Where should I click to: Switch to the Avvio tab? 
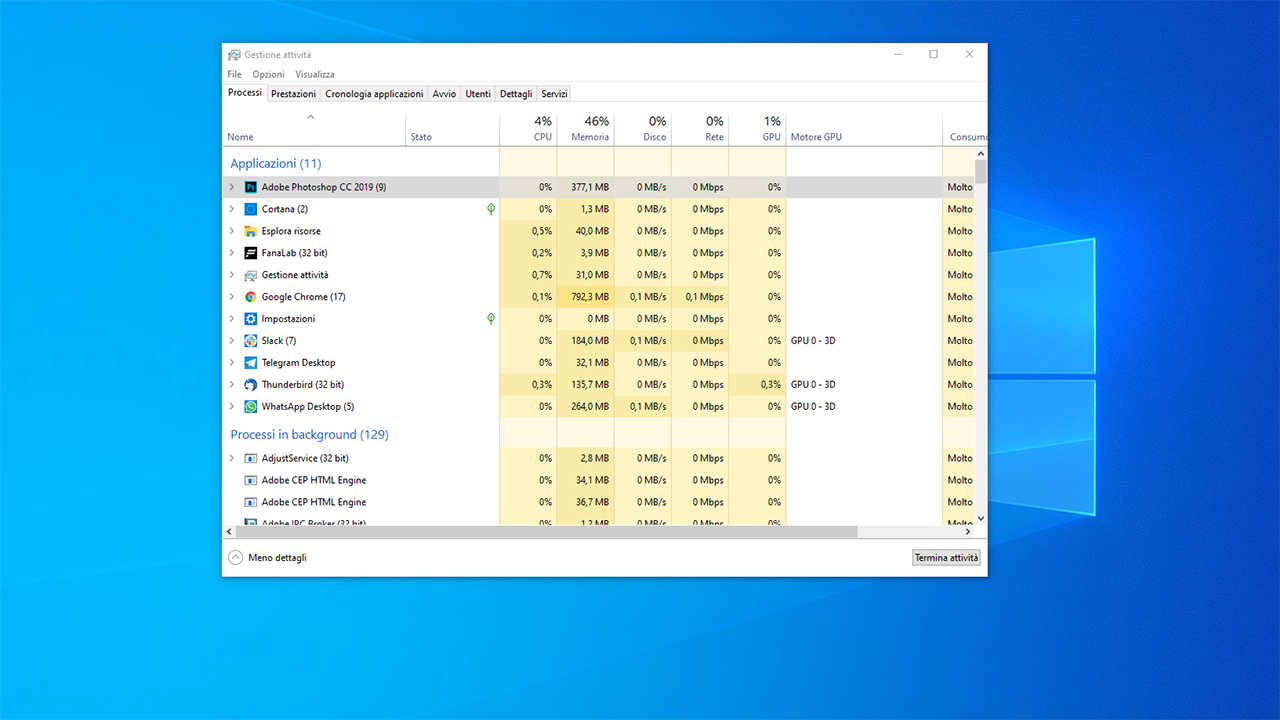pos(444,94)
